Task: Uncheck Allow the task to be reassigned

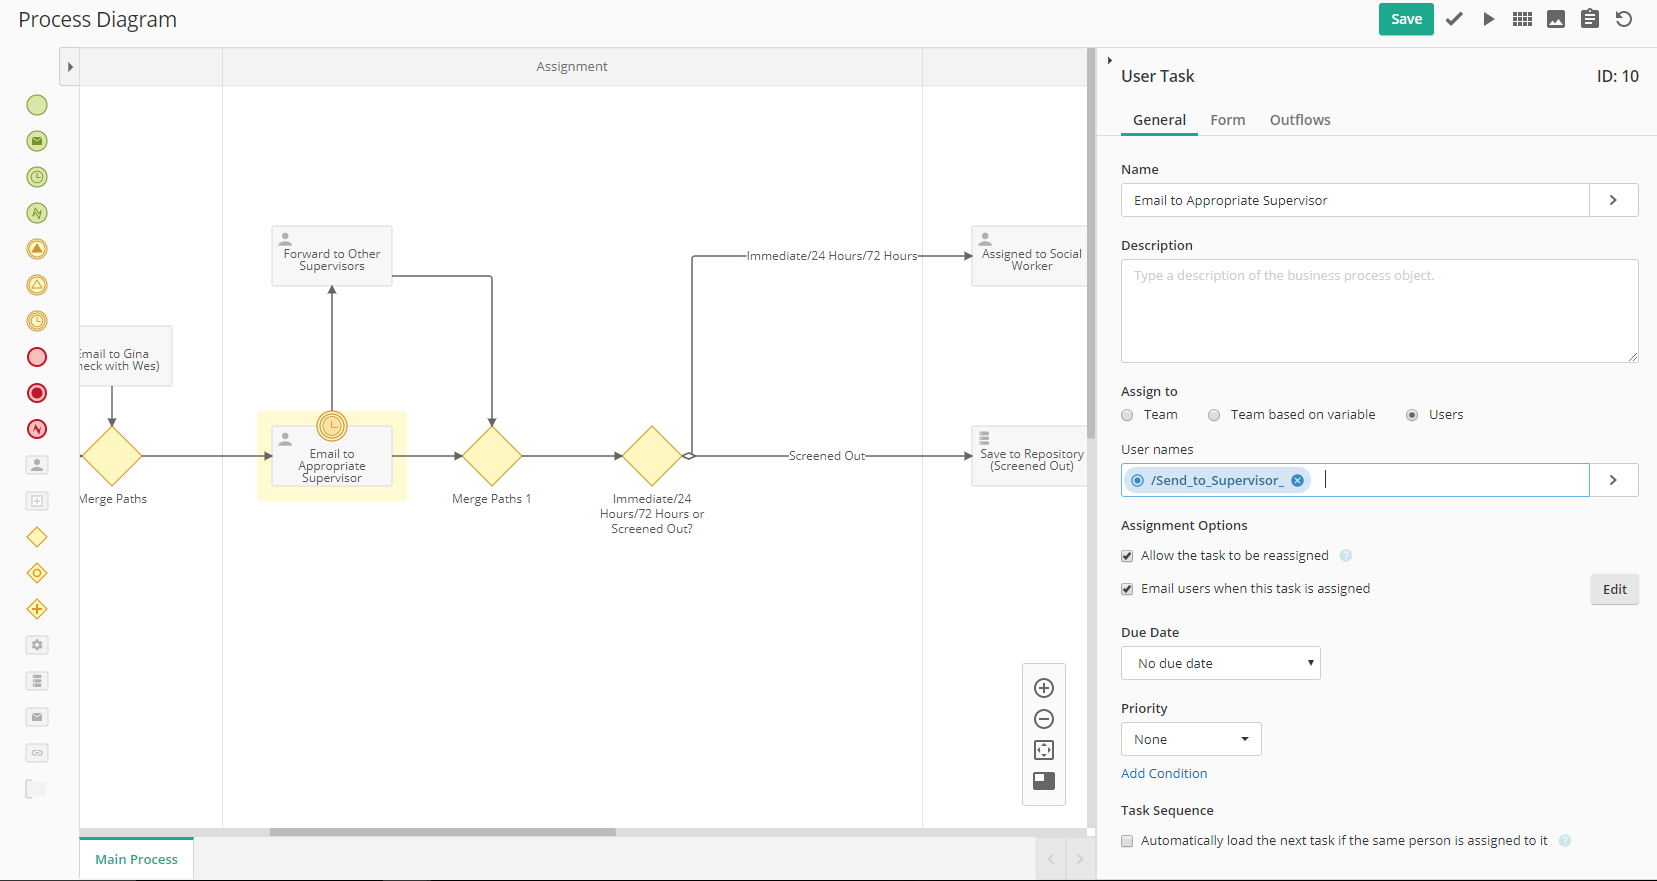Action: (1128, 556)
